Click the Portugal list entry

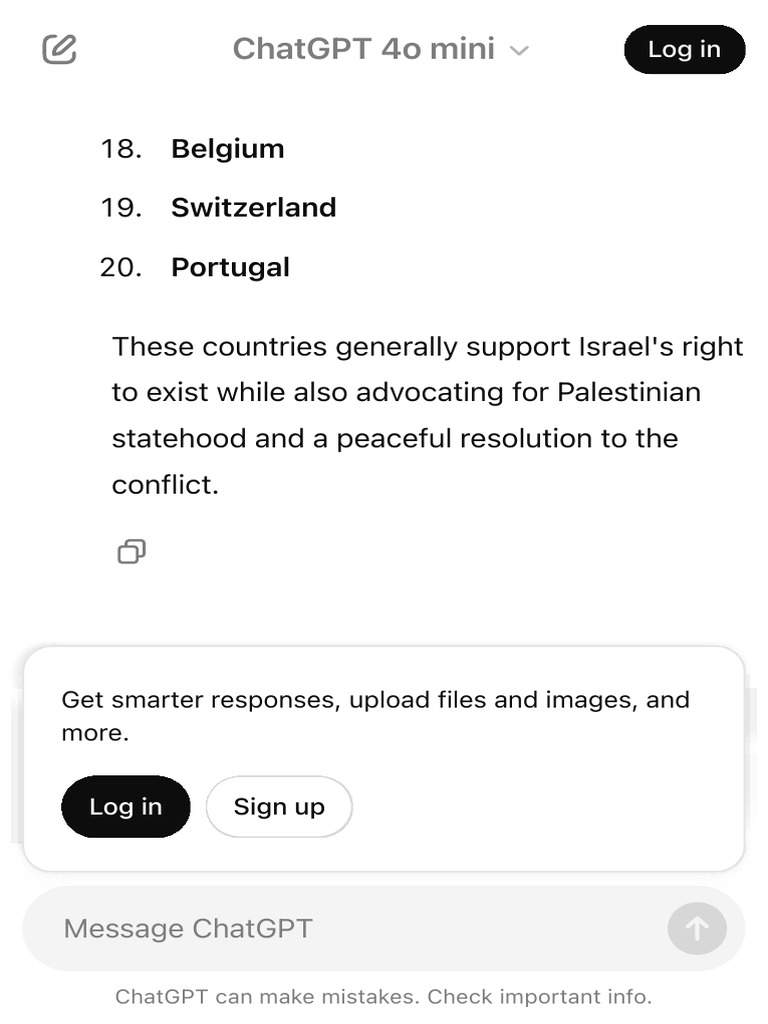tap(230, 268)
